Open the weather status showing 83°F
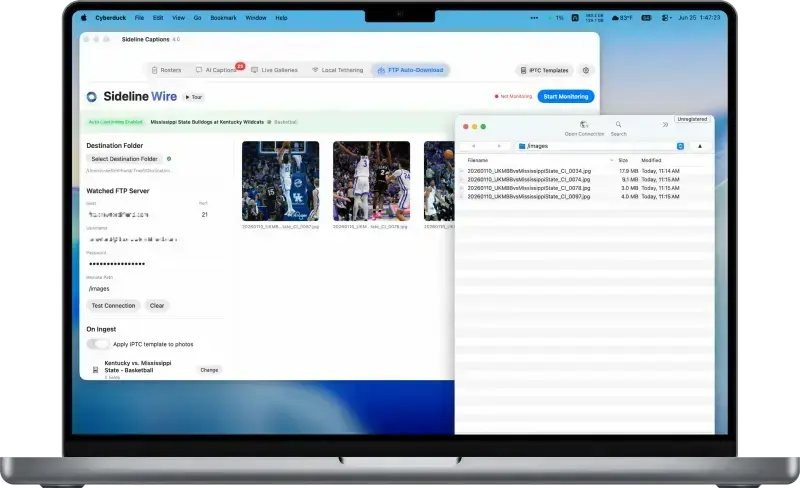Screen dimensions: 800x488 (x=622, y=18)
